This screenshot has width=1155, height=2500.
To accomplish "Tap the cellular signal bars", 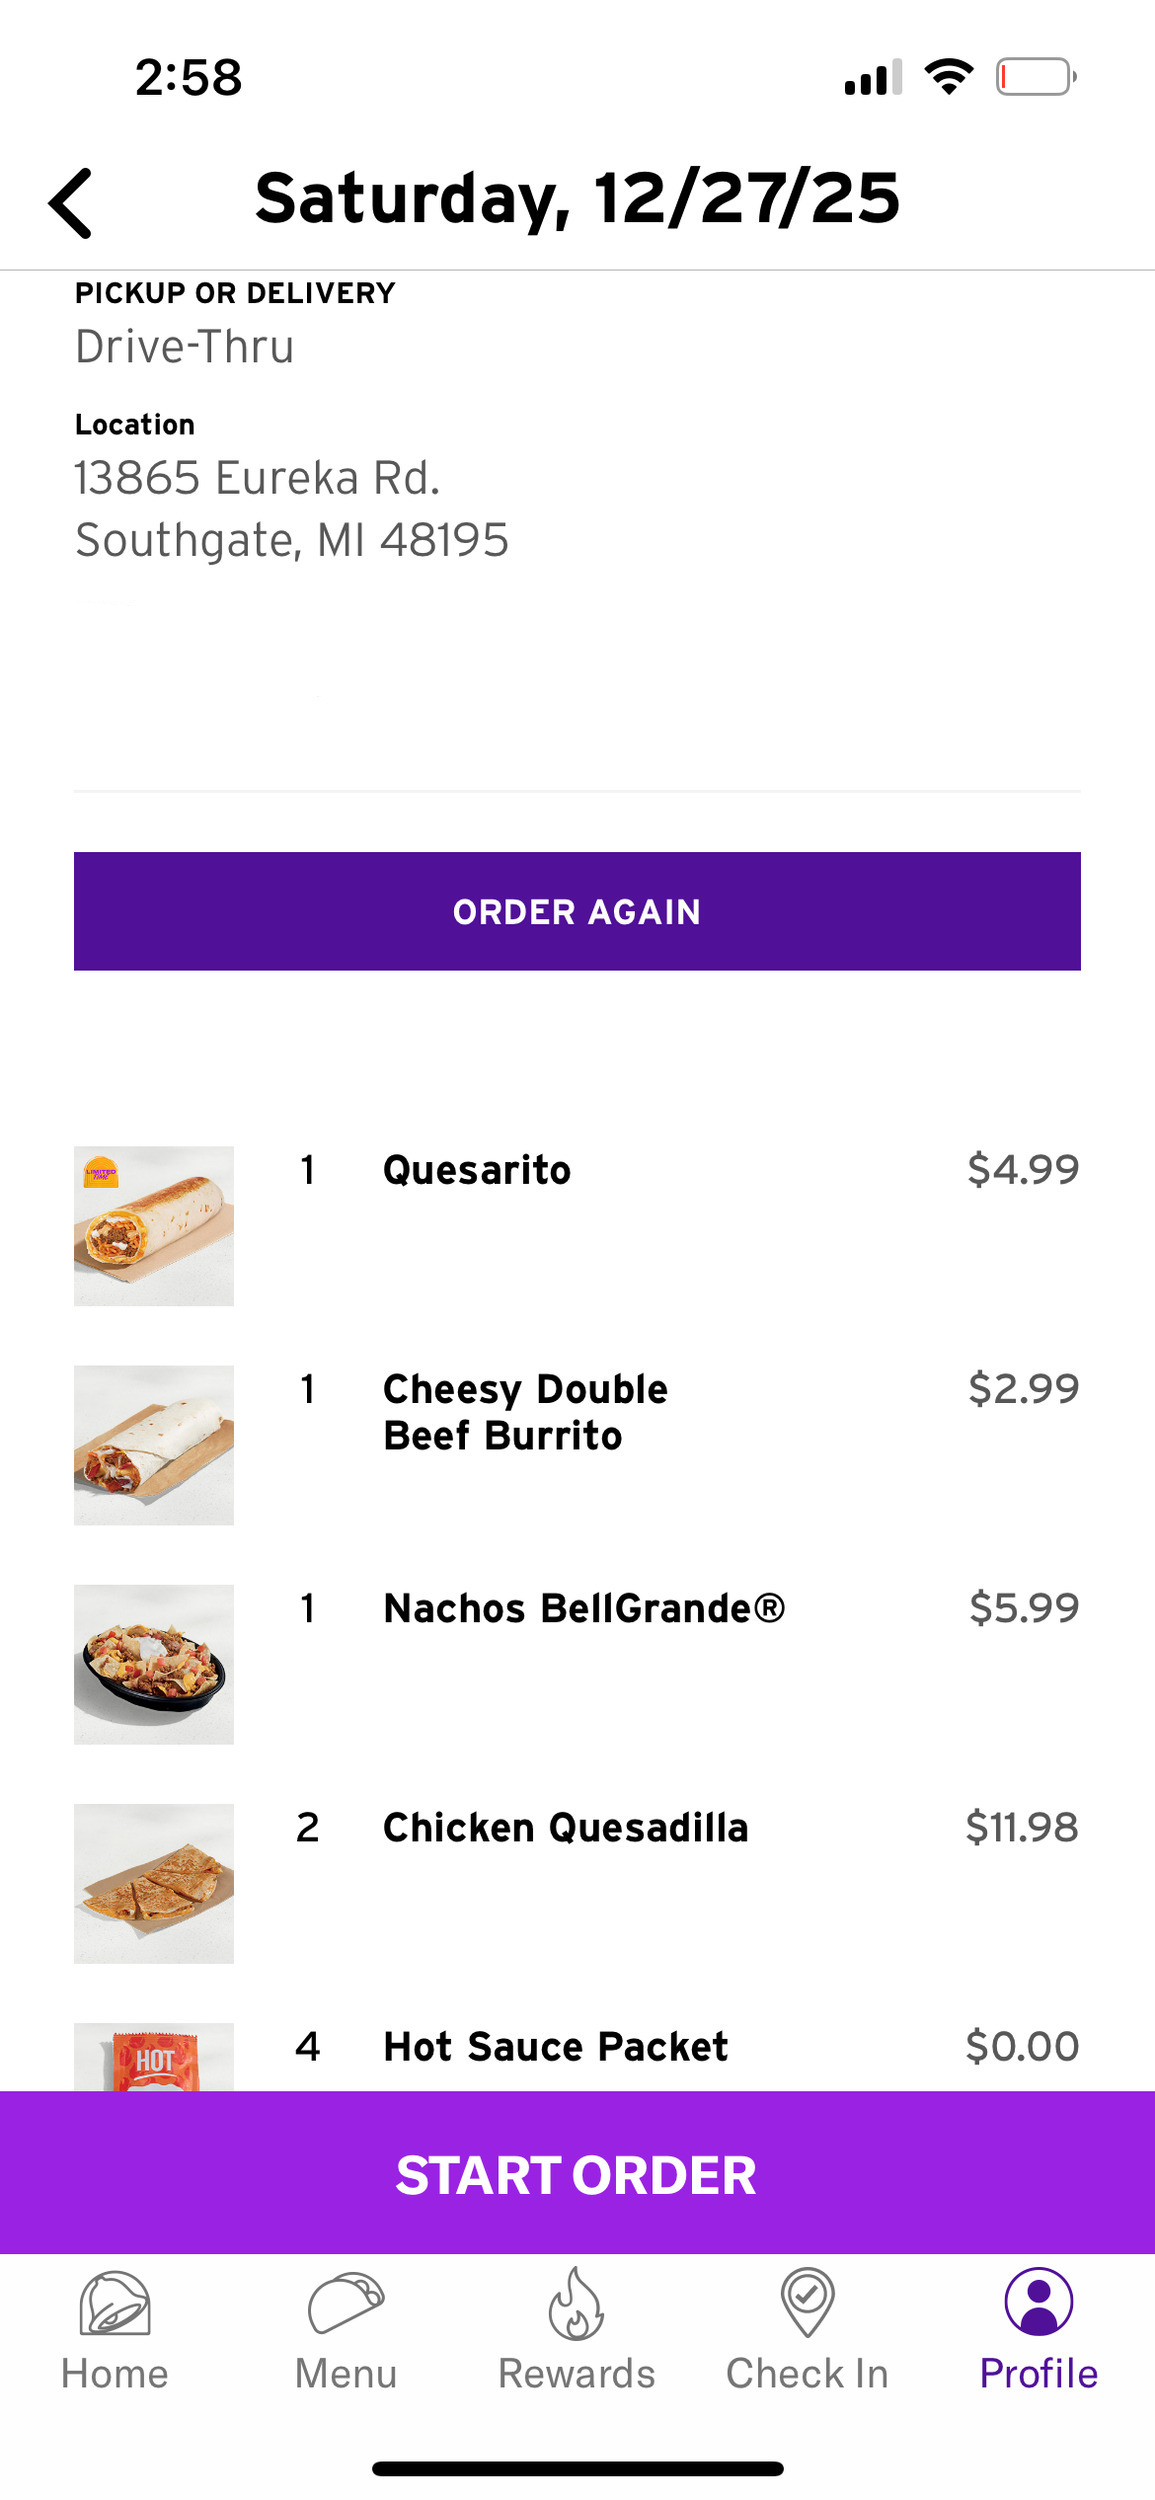I will click(x=873, y=77).
